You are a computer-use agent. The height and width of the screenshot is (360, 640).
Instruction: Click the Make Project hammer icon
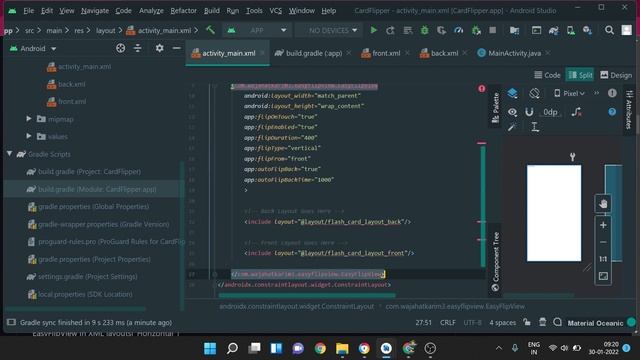tap(210, 30)
